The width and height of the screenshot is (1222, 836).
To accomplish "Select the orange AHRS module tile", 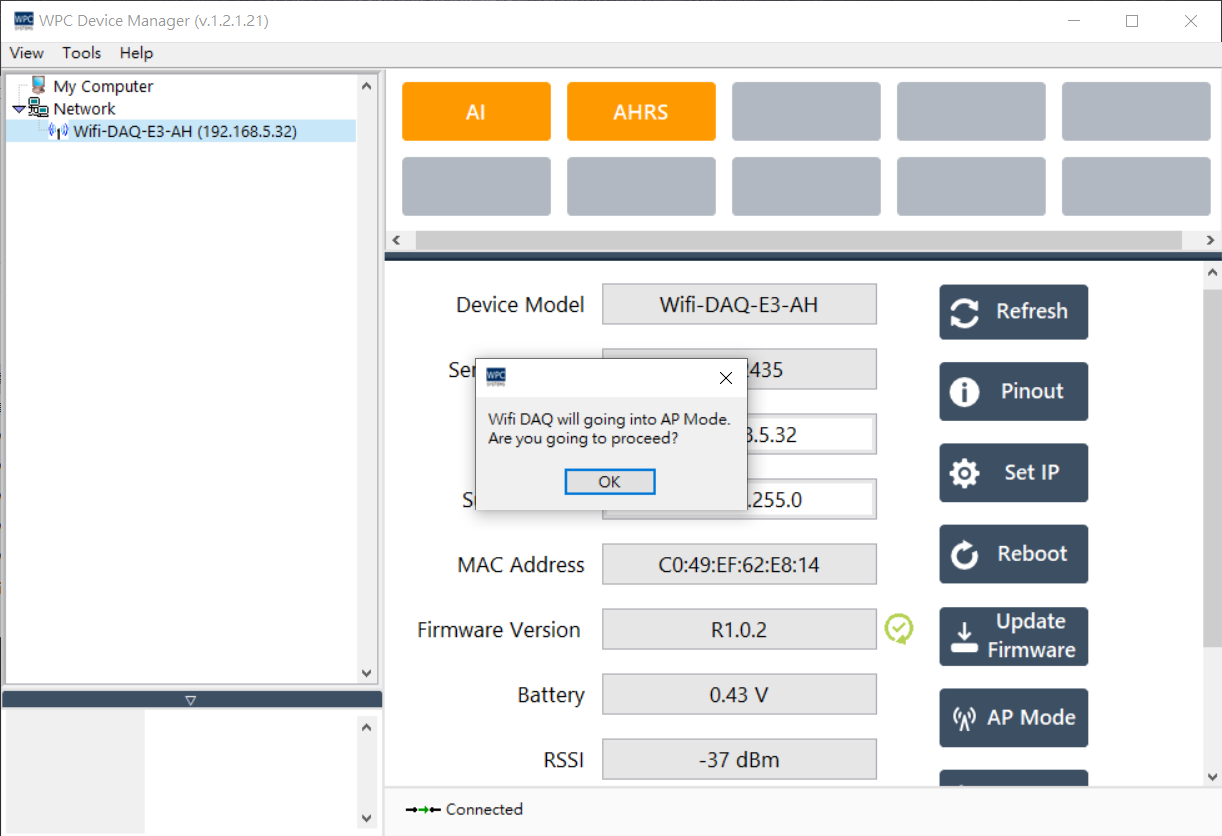I will pyautogui.click(x=641, y=112).
